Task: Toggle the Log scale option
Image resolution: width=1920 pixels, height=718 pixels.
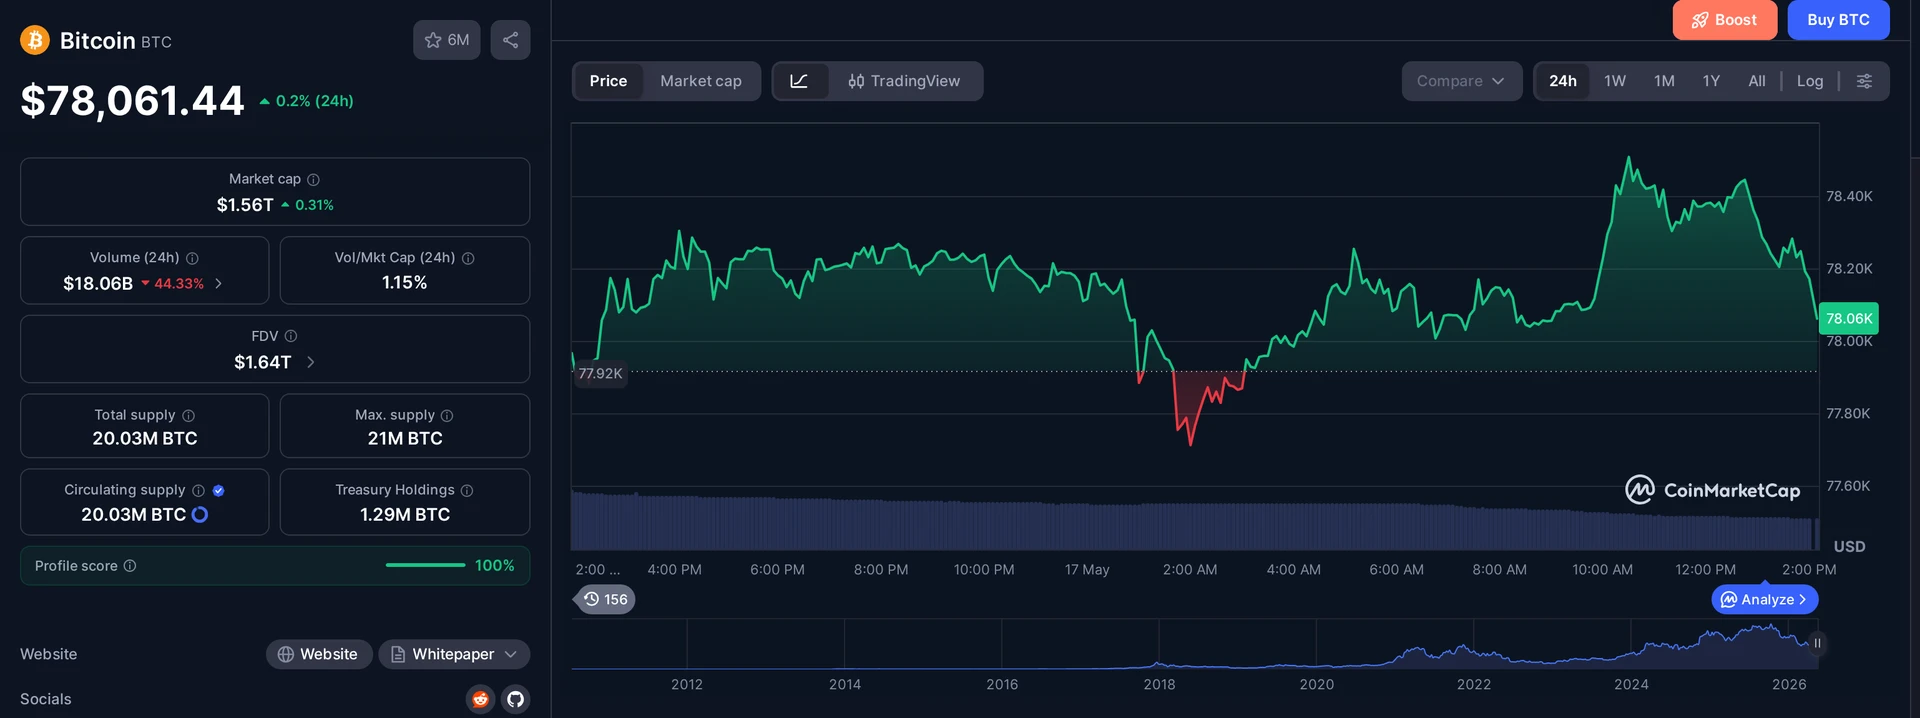Action: 1810,81
